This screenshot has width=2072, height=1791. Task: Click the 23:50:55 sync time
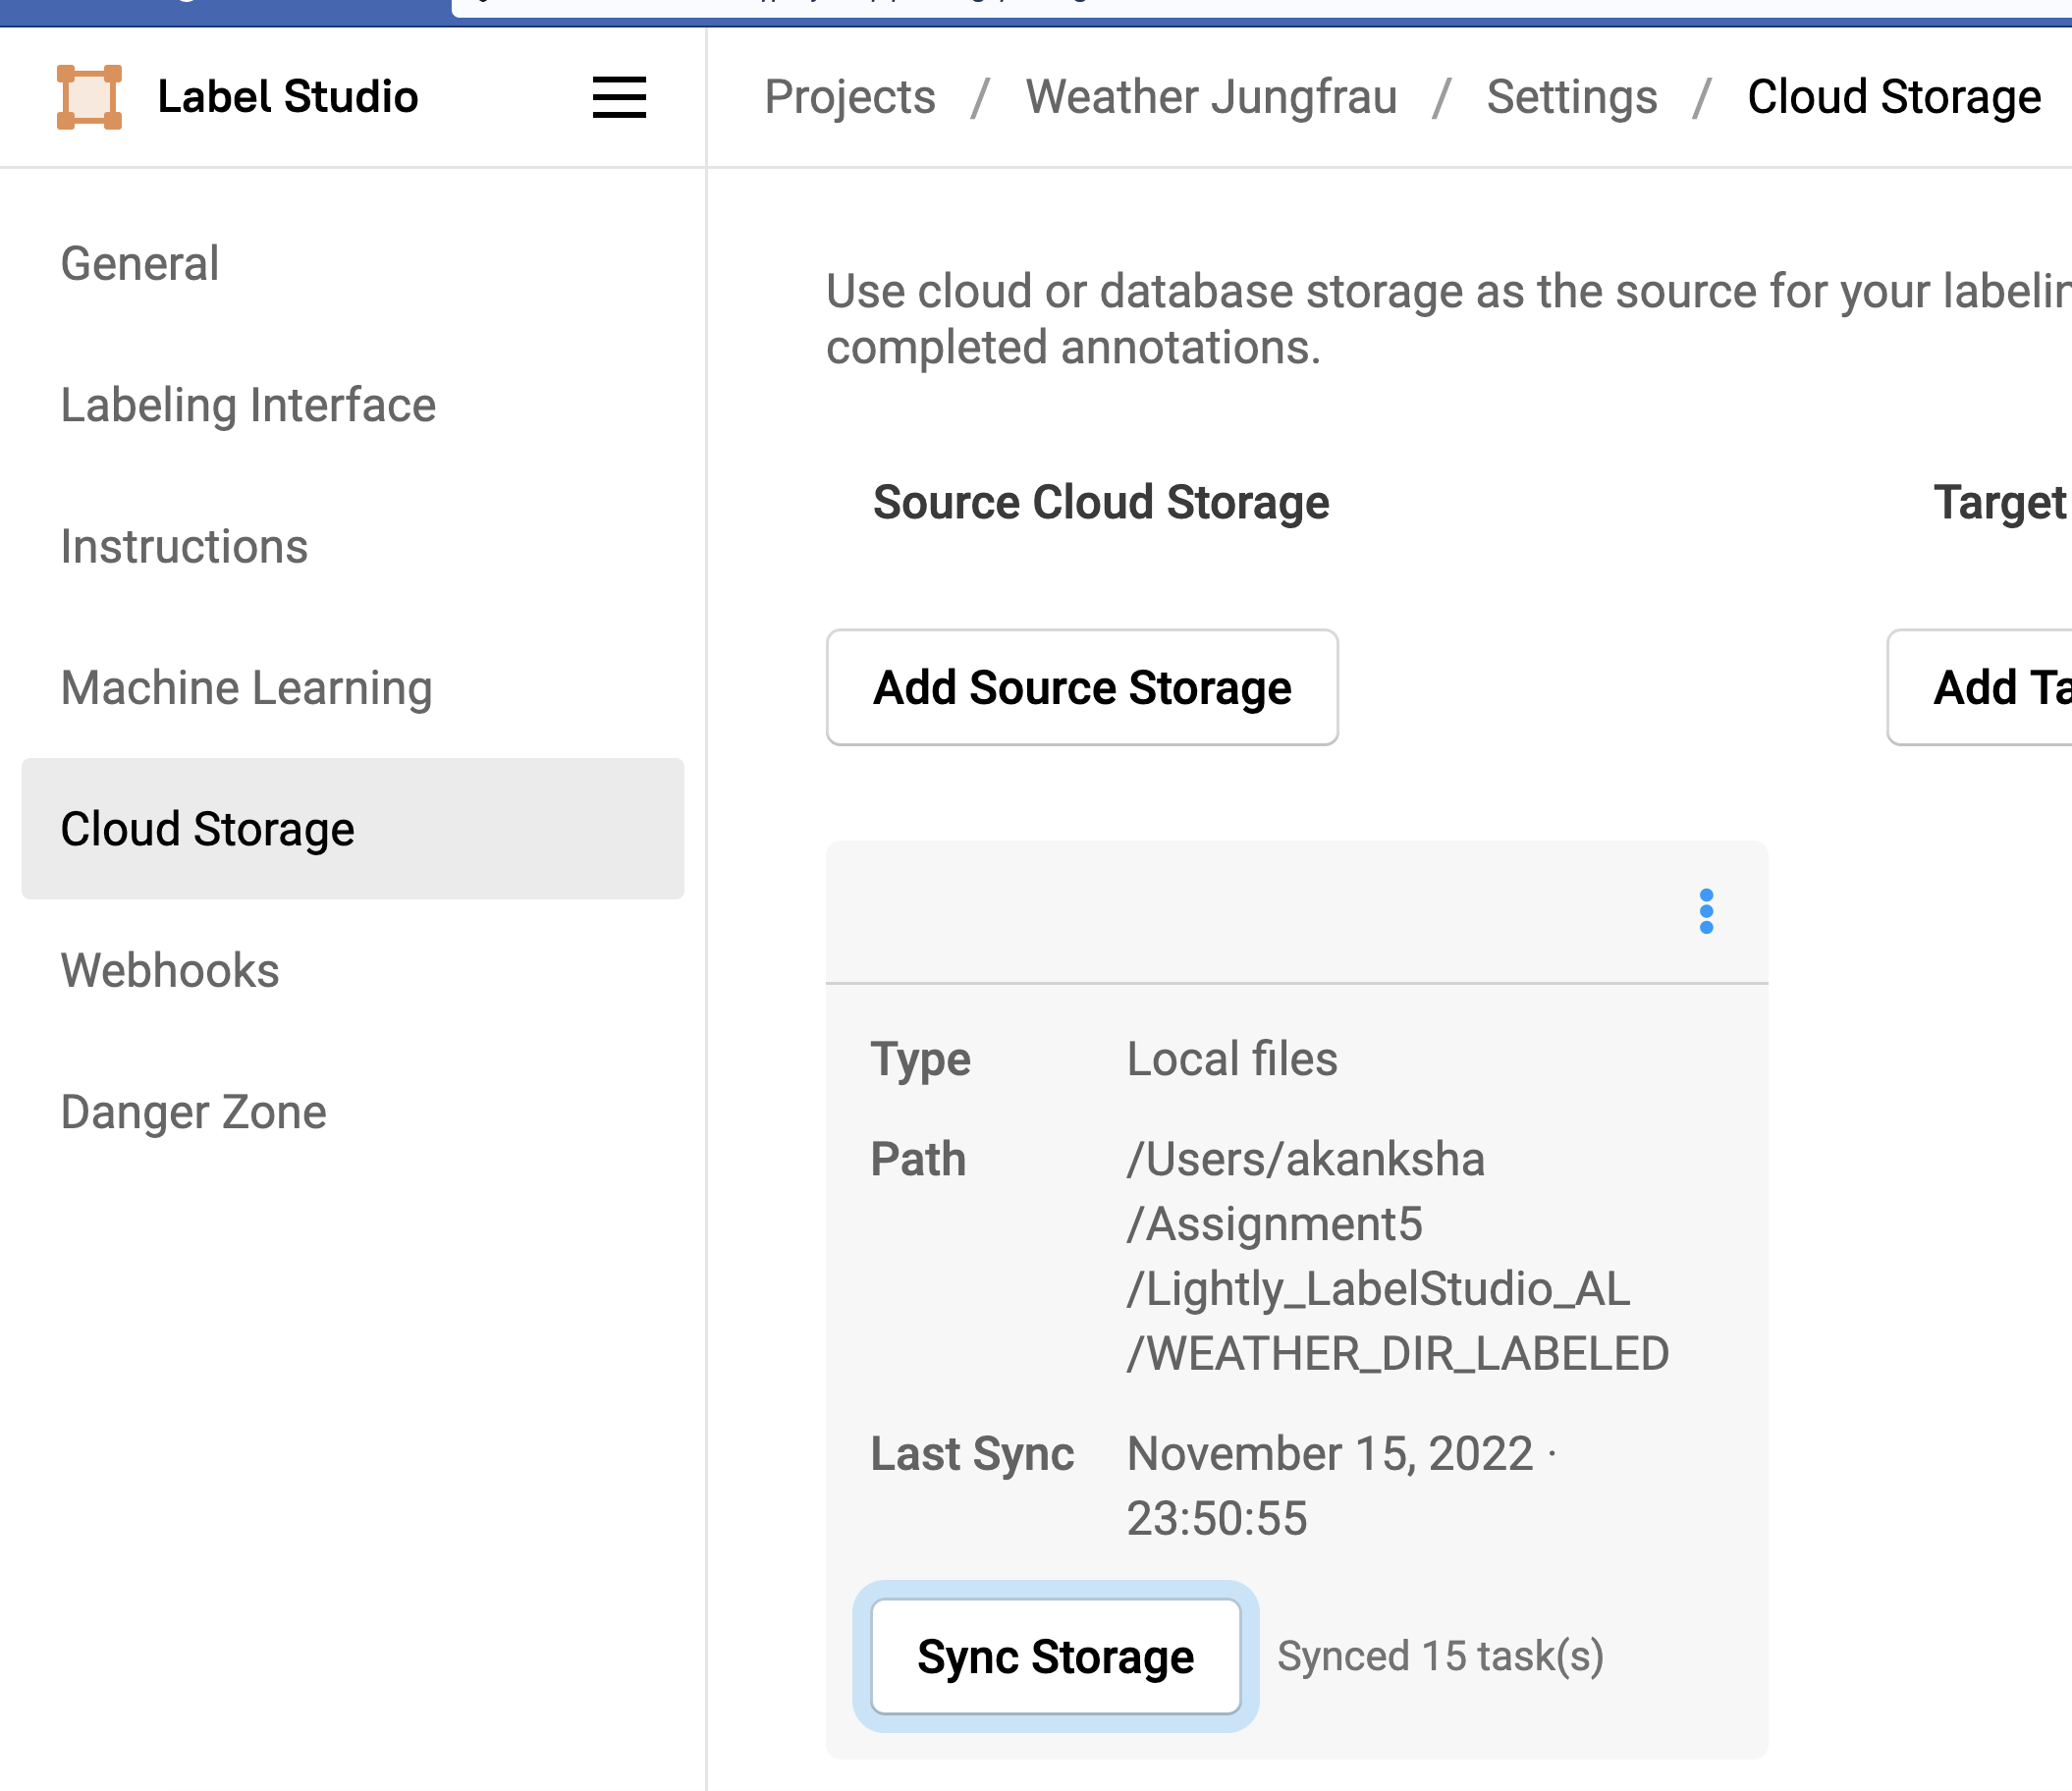(x=1217, y=1518)
